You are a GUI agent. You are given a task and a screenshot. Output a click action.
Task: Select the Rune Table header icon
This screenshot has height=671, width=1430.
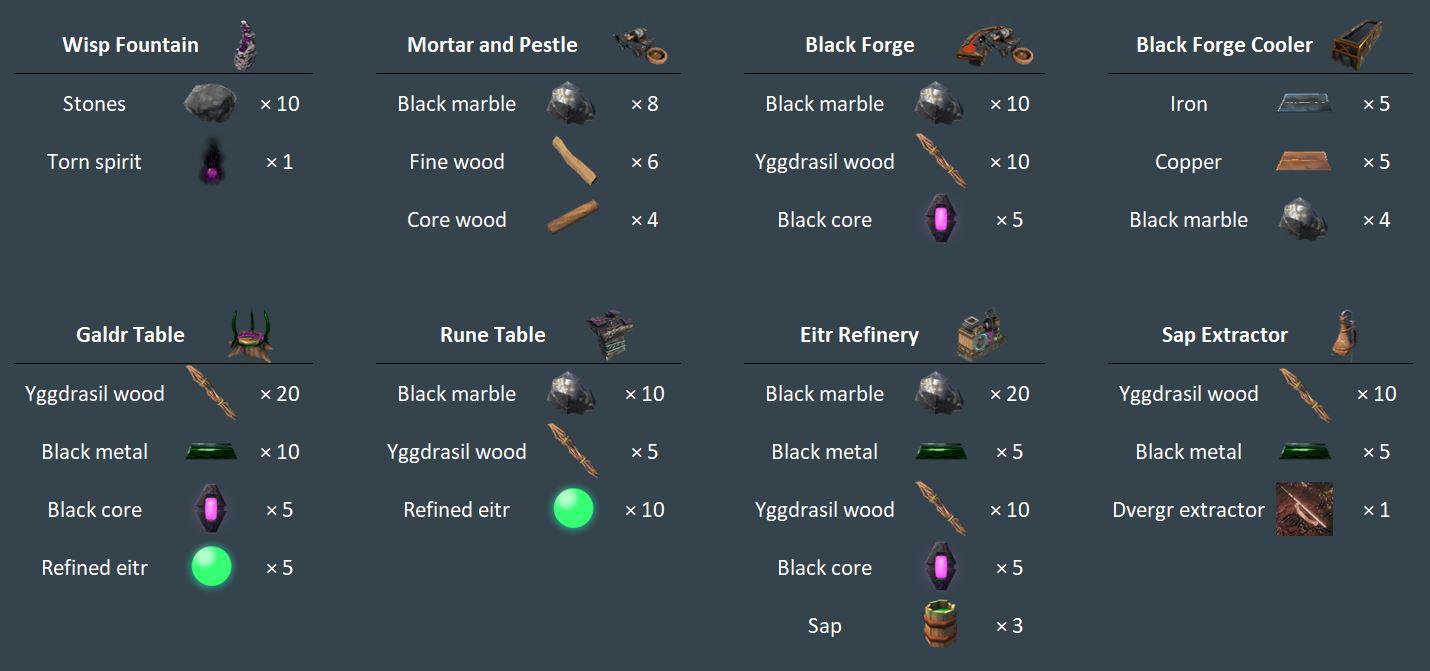(x=609, y=335)
